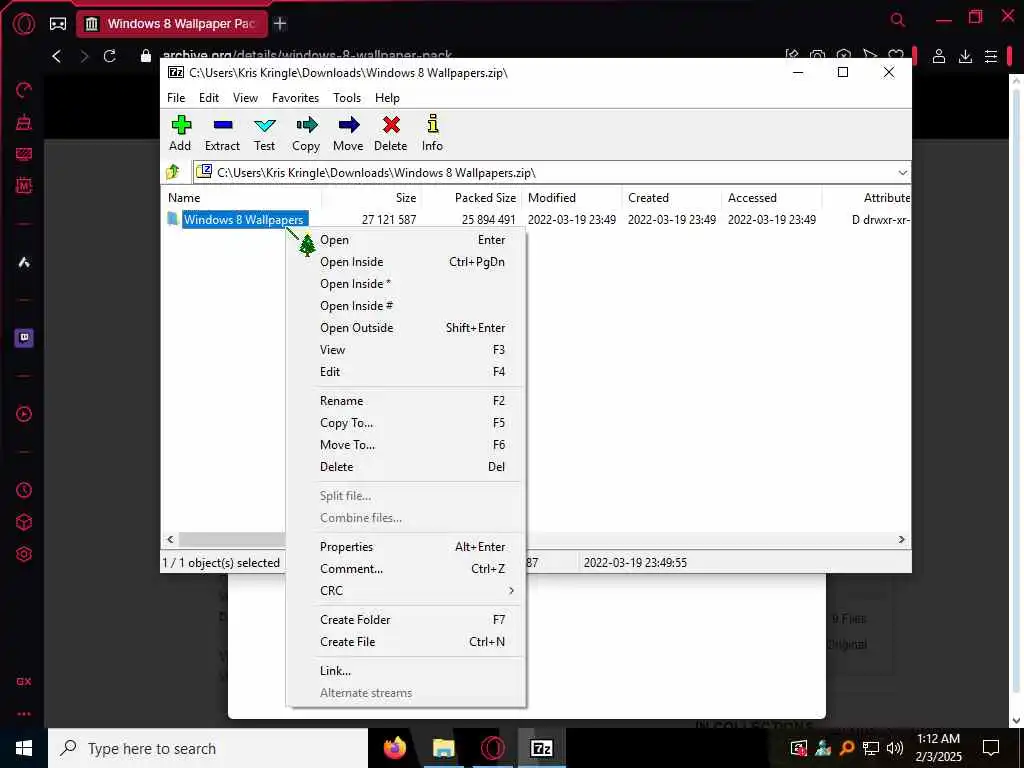Select Comment... in context menu
The height and width of the screenshot is (768, 1024).
pos(406,569)
